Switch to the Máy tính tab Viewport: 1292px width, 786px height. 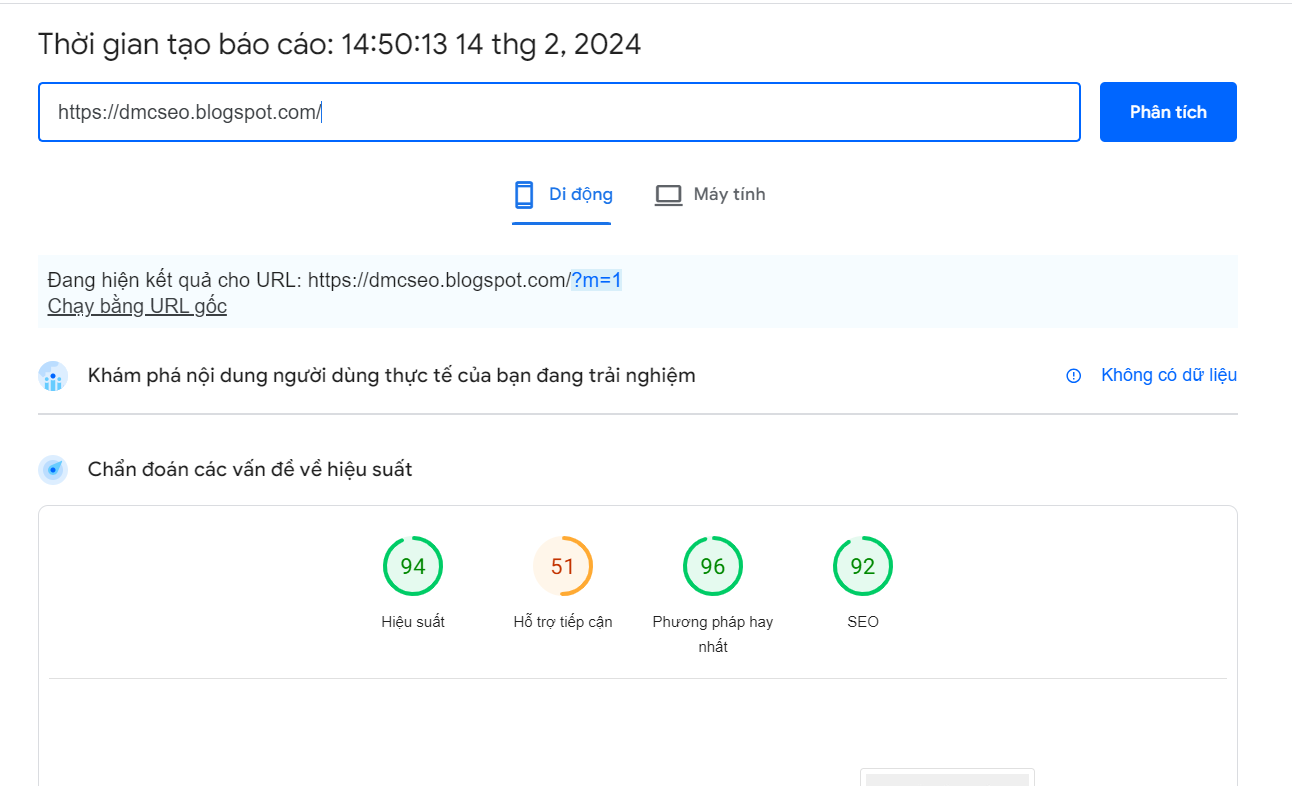point(710,195)
